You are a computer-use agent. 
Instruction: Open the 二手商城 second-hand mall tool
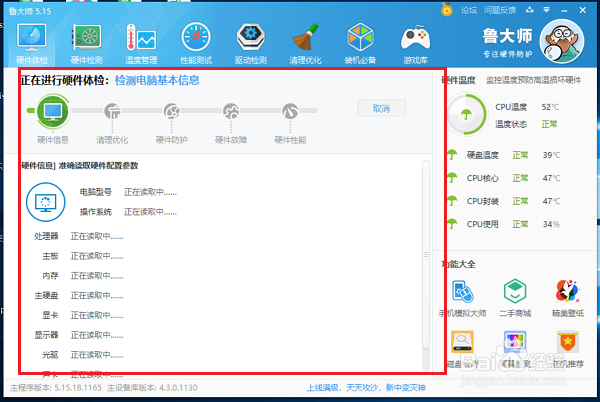515,299
